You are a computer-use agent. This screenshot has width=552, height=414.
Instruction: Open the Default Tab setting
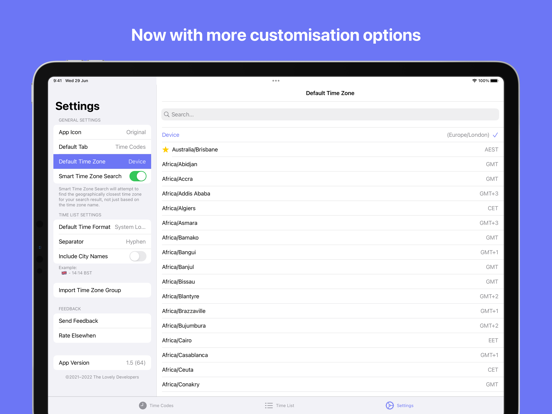click(x=102, y=147)
